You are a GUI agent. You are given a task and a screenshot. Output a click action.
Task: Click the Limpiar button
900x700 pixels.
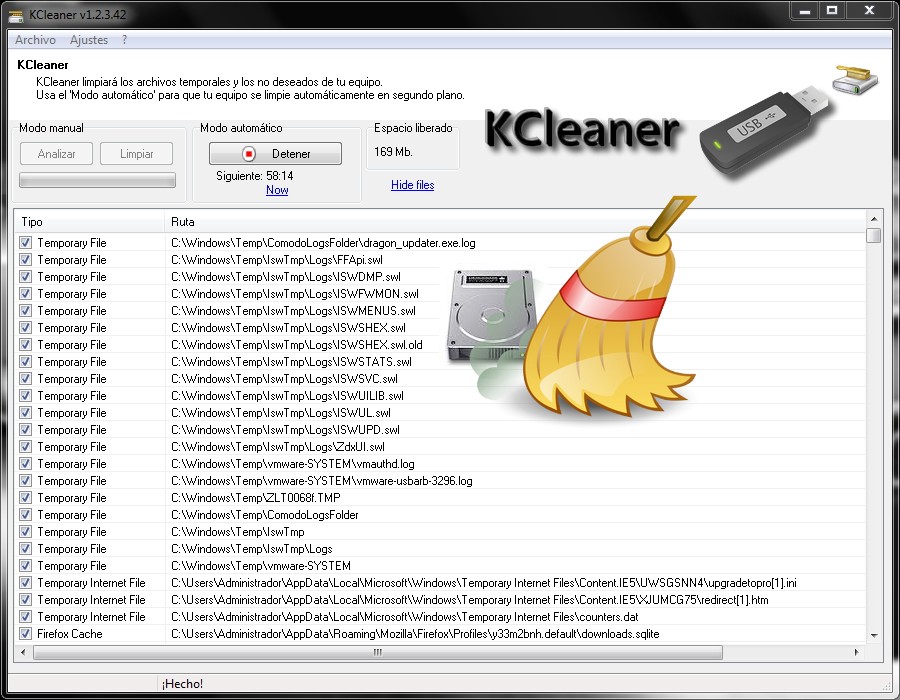pyautogui.click(x=137, y=154)
